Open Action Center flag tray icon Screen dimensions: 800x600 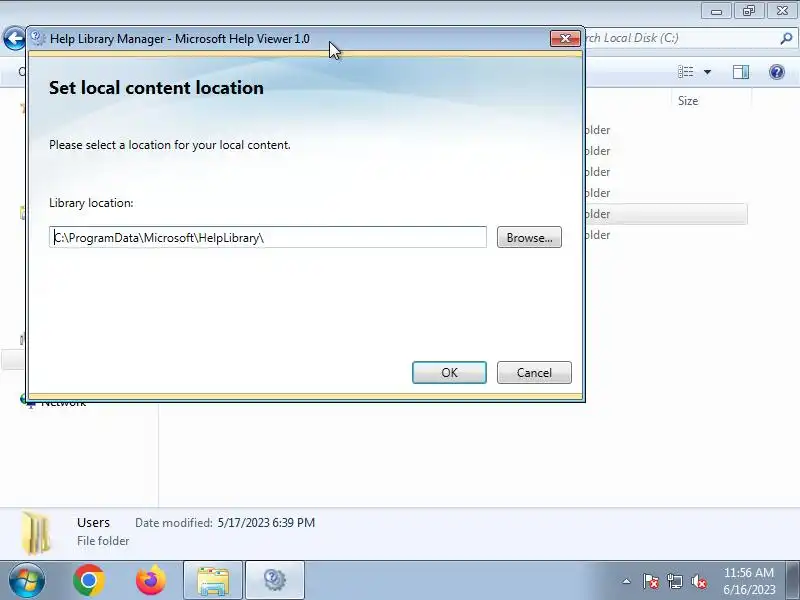650,581
